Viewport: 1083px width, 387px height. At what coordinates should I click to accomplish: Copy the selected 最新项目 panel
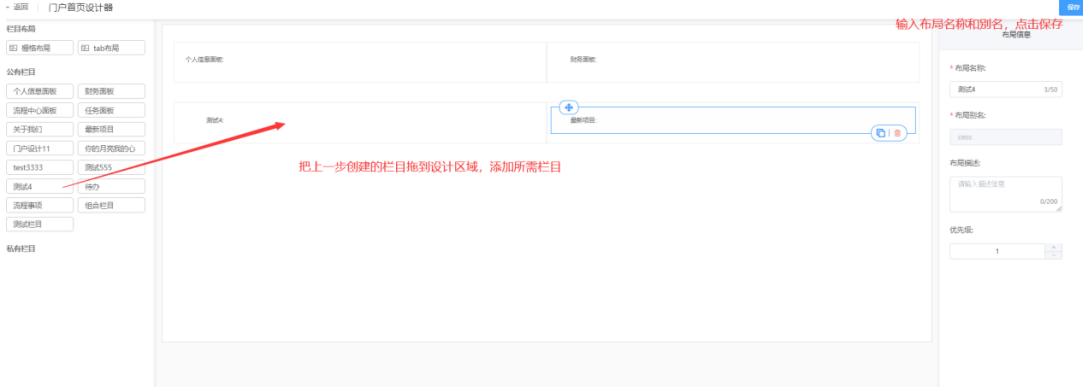[881, 133]
